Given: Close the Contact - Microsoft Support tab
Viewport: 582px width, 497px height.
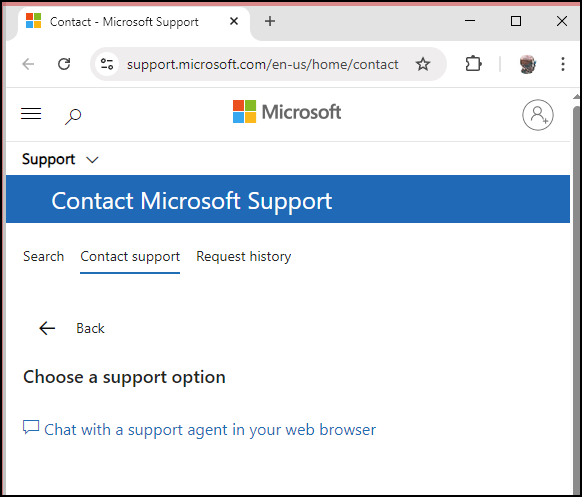Looking at the screenshot, I should tap(234, 22).
